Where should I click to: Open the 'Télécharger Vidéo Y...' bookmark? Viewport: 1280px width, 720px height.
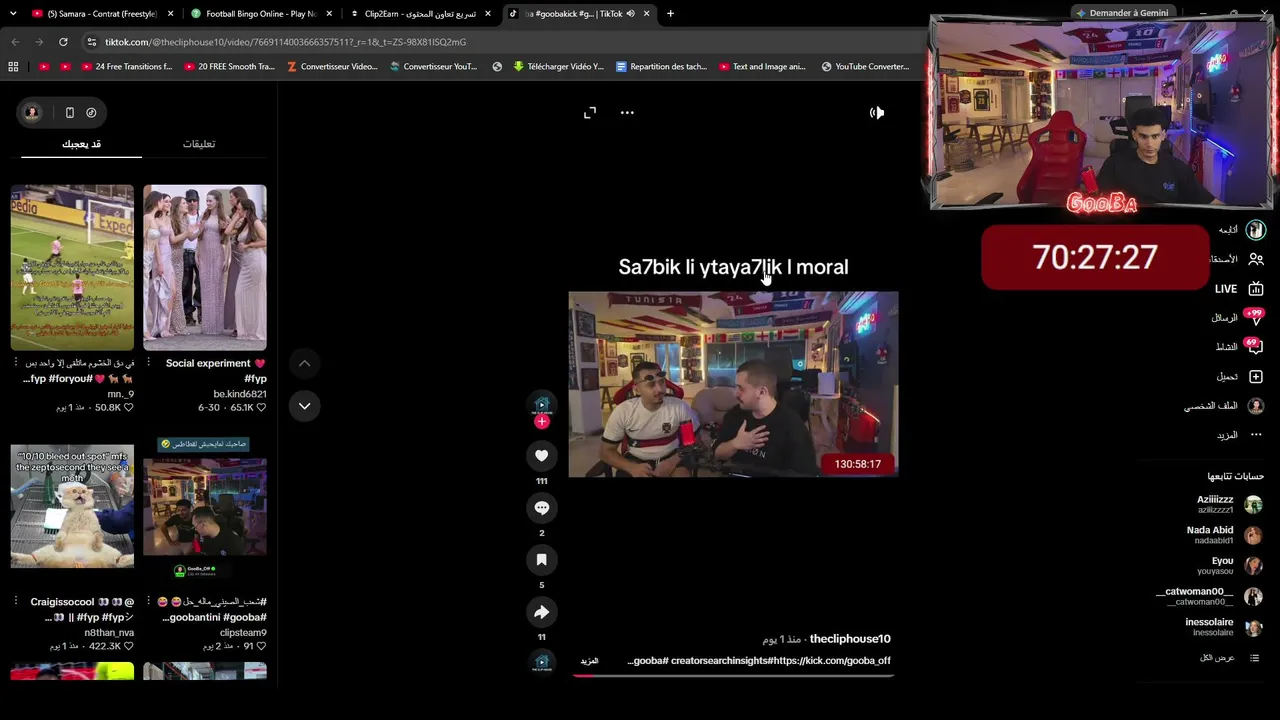tap(558, 67)
